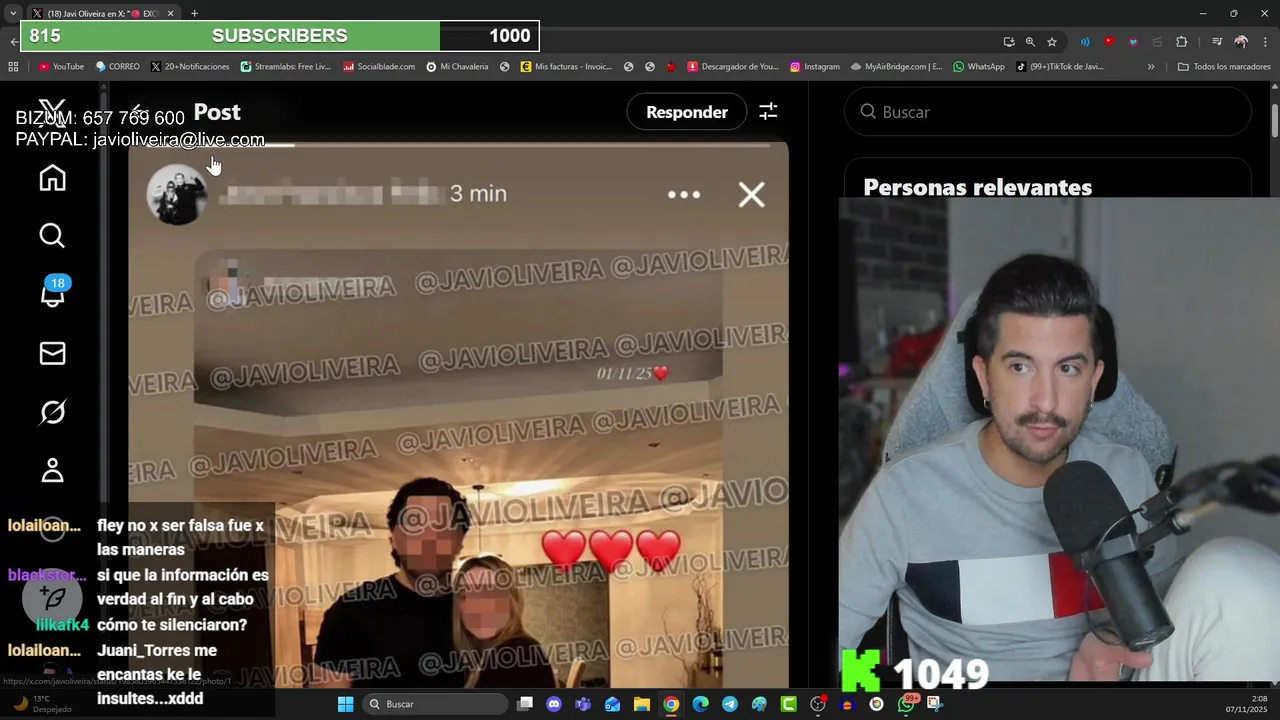Open Snipping Tool from the taskbar
1280x720 pixels.
coord(935,704)
